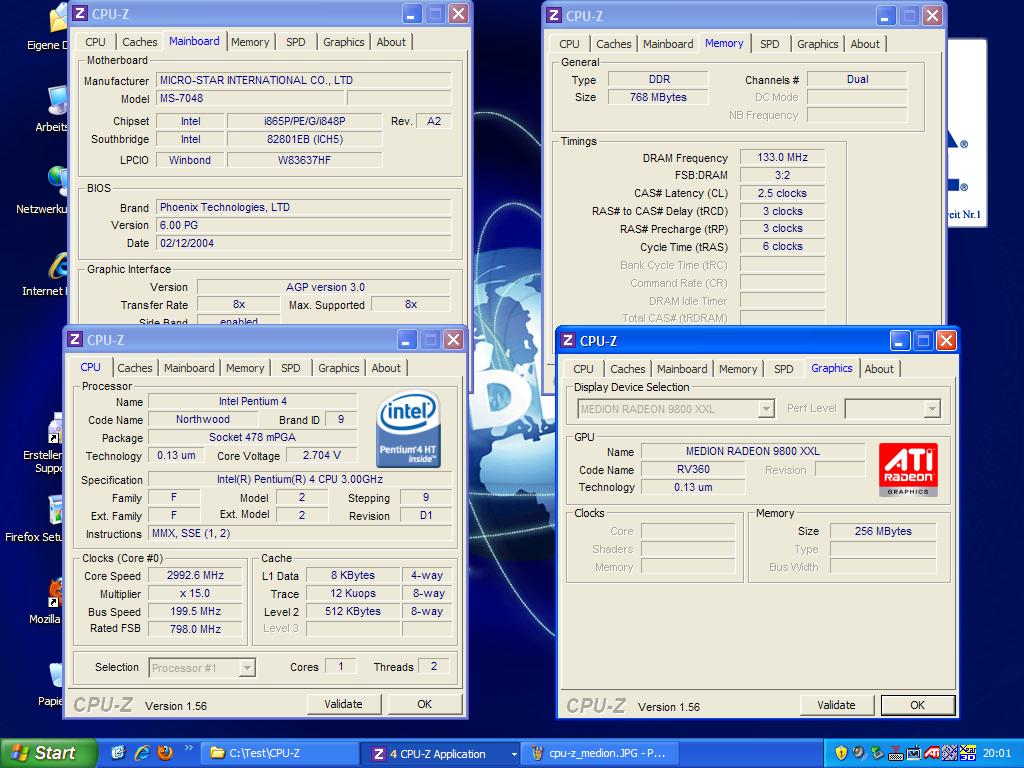Launch Firefox from the quick launch bar
Screen dimensions: 1024x768
point(165,753)
